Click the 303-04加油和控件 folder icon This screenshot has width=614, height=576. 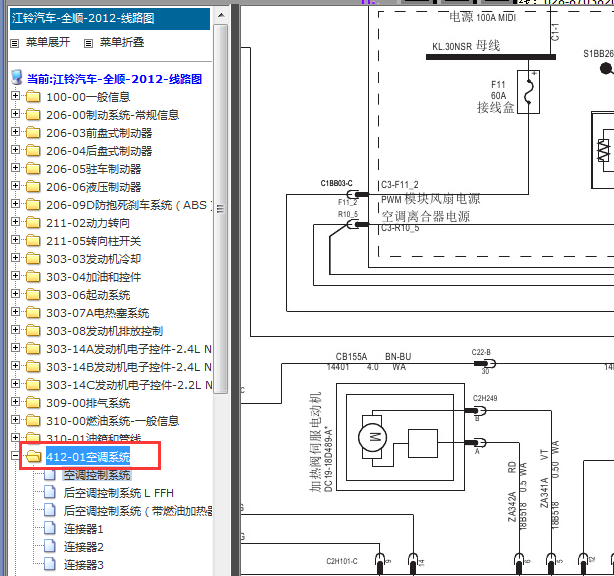point(33,277)
